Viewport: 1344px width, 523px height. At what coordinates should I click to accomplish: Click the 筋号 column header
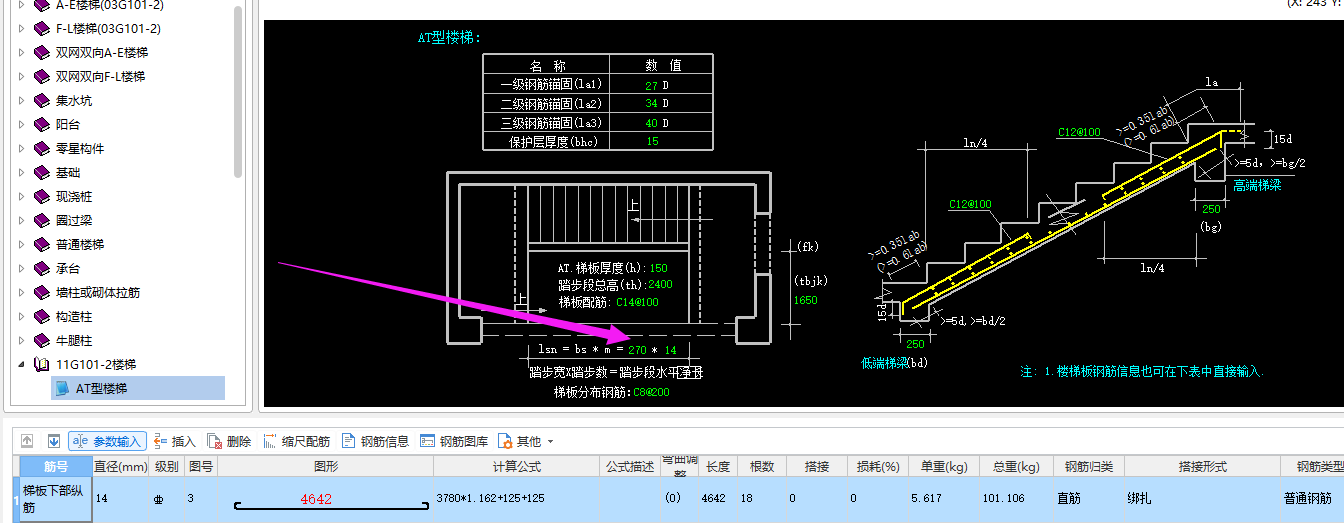pyautogui.click(x=56, y=467)
